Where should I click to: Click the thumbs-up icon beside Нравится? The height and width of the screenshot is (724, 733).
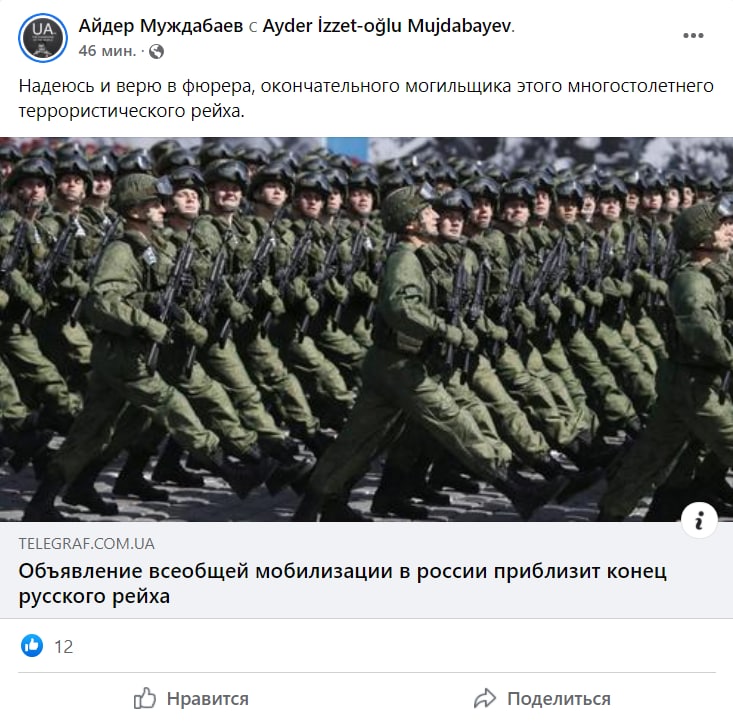point(145,698)
